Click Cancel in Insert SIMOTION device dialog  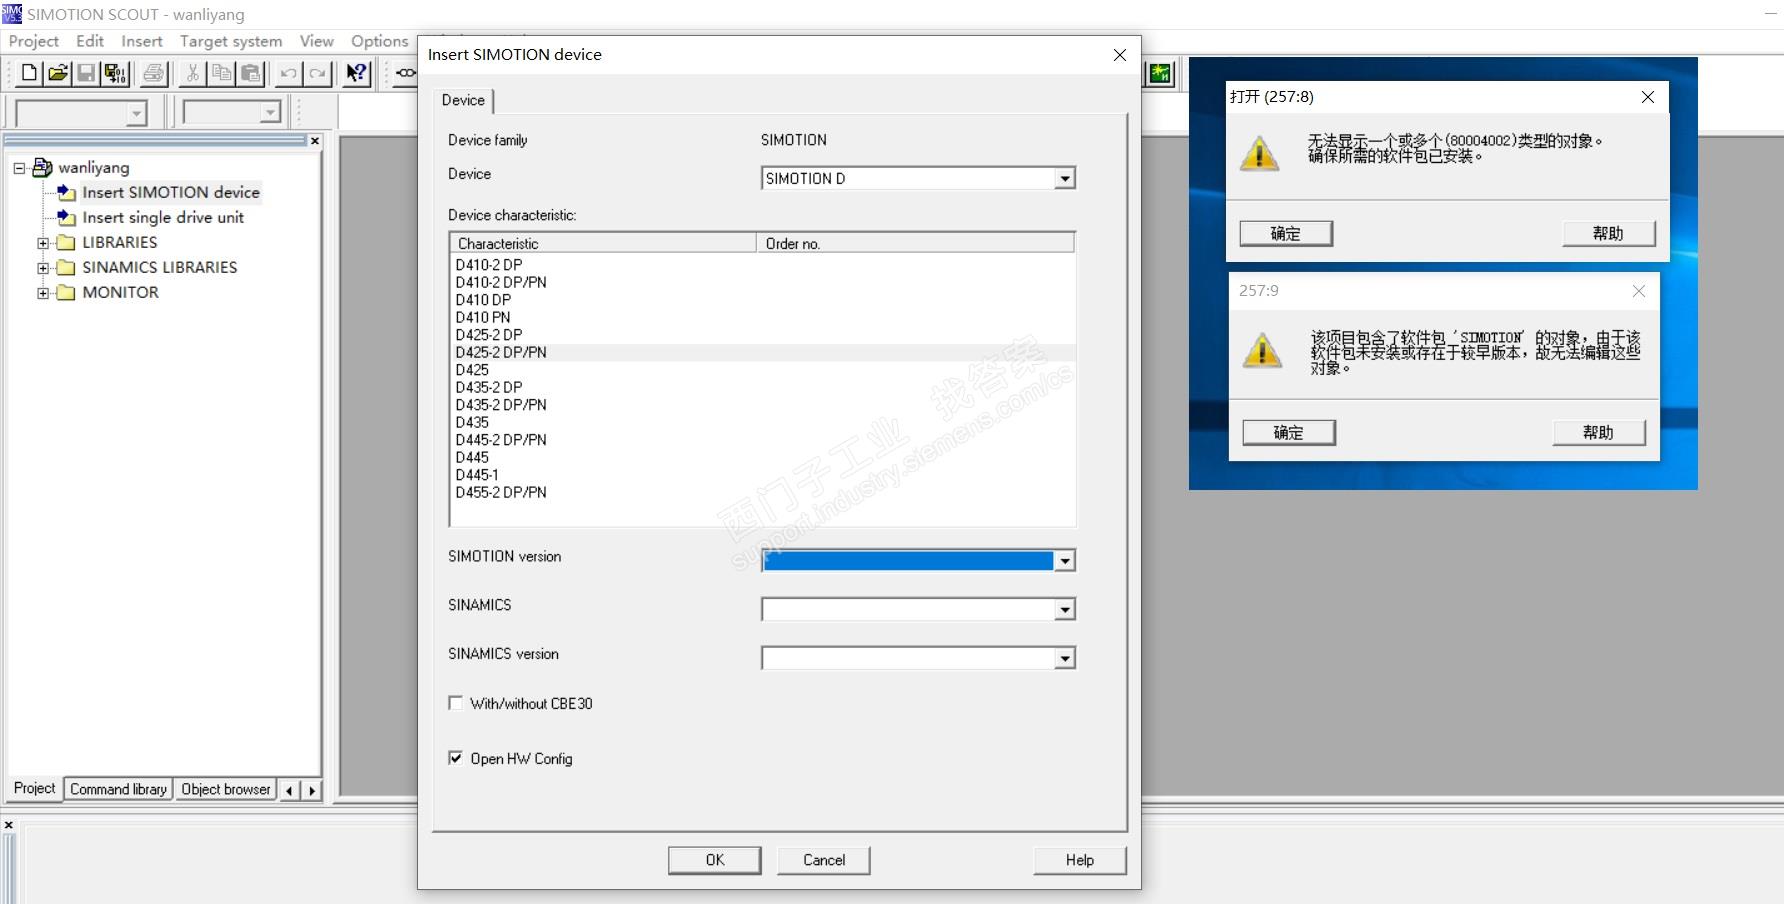pos(824,860)
